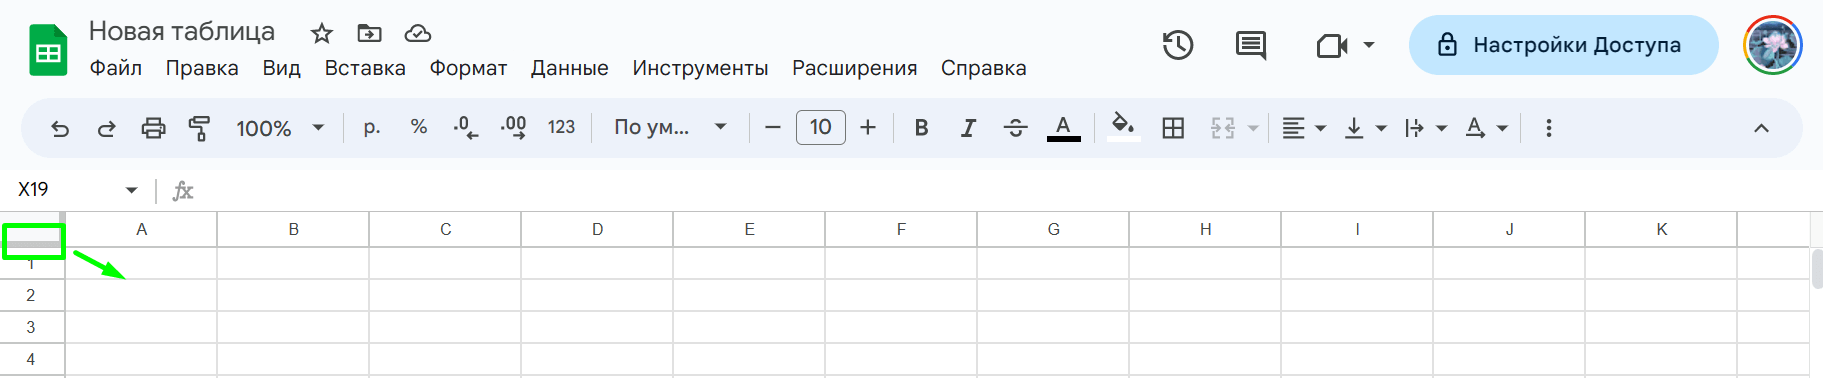This screenshot has height=378, width=1823.
Task: Open version history clock icon
Action: point(1178,45)
